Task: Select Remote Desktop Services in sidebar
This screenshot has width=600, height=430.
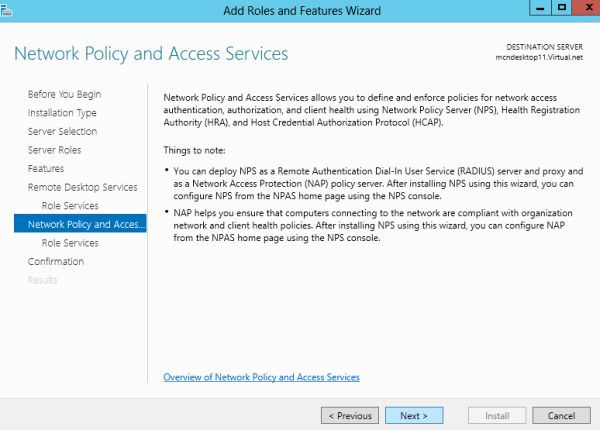Action: pyautogui.click(x=82, y=187)
